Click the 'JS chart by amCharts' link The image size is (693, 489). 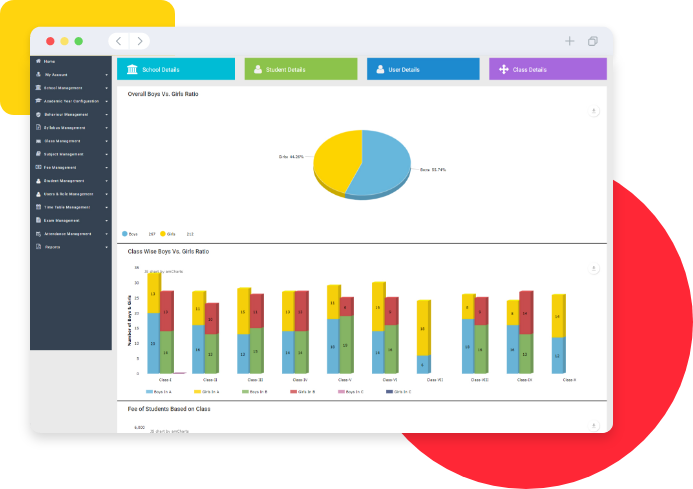[x=164, y=271]
